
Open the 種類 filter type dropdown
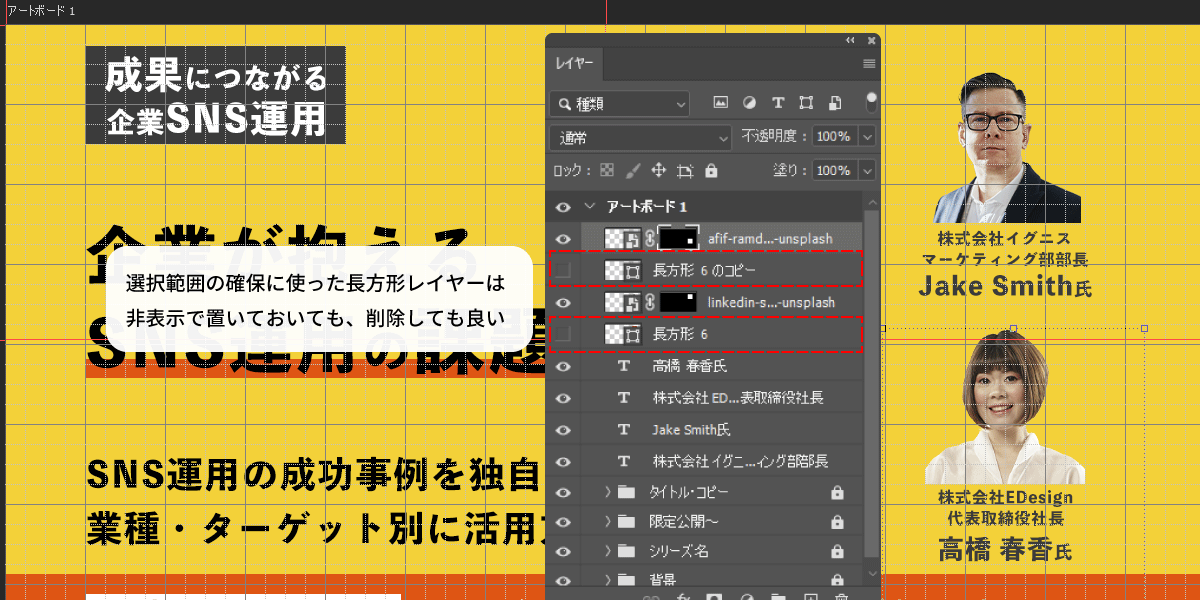pos(620,103)
